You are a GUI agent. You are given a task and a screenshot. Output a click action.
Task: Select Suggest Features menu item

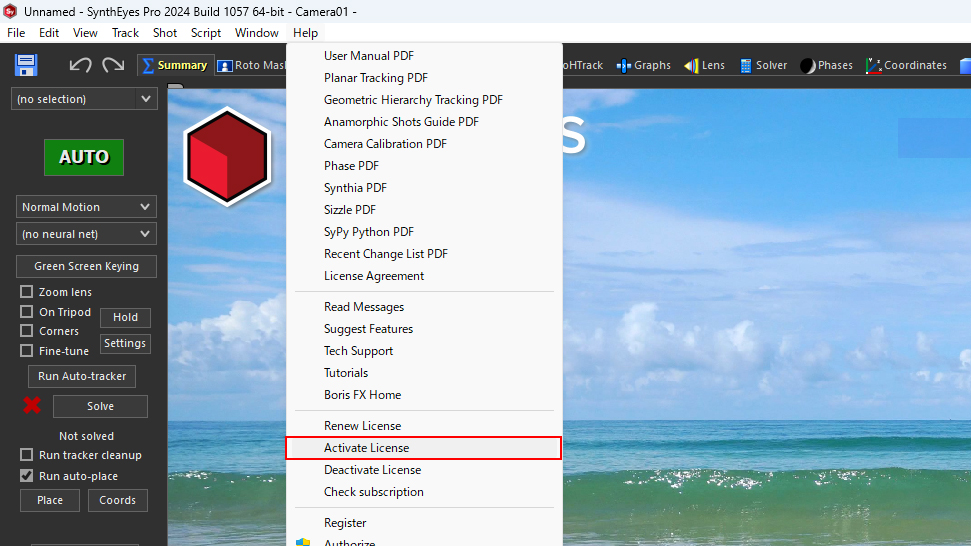tap(424, 329)
